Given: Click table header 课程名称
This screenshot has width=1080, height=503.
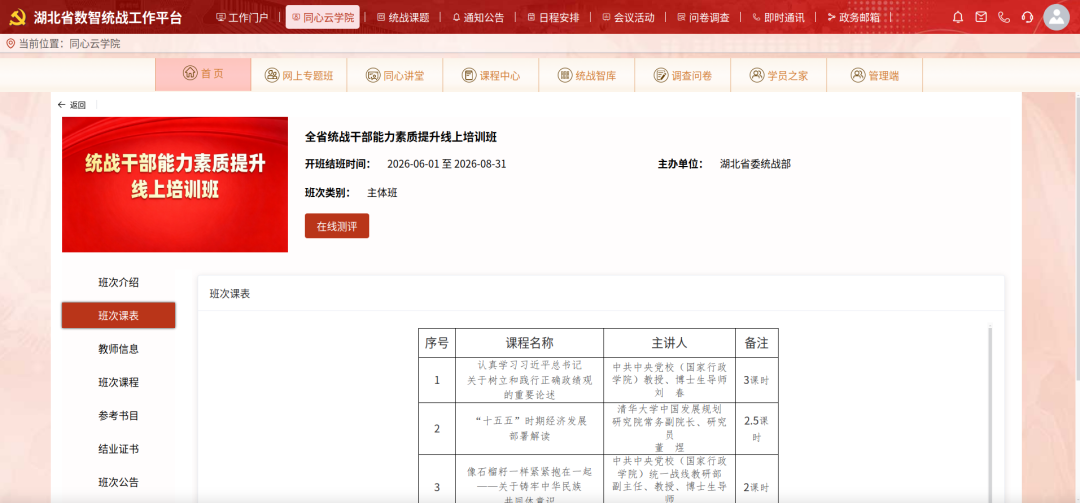Looking at the screenshot, I should click(530, 342).
